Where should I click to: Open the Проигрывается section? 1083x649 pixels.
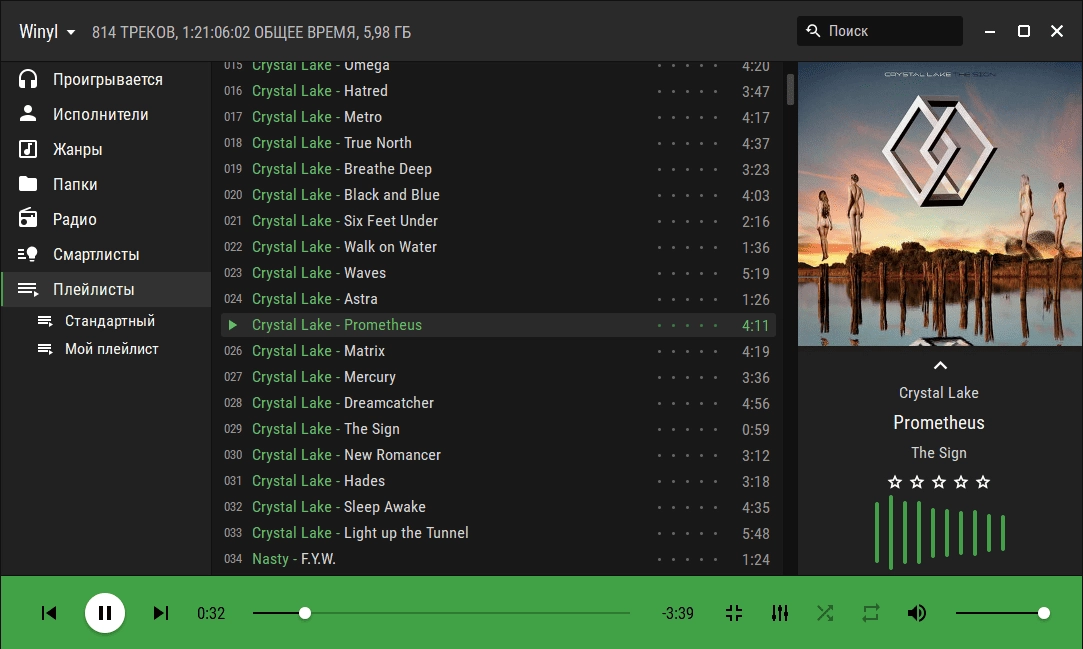[x=106, y=79]
